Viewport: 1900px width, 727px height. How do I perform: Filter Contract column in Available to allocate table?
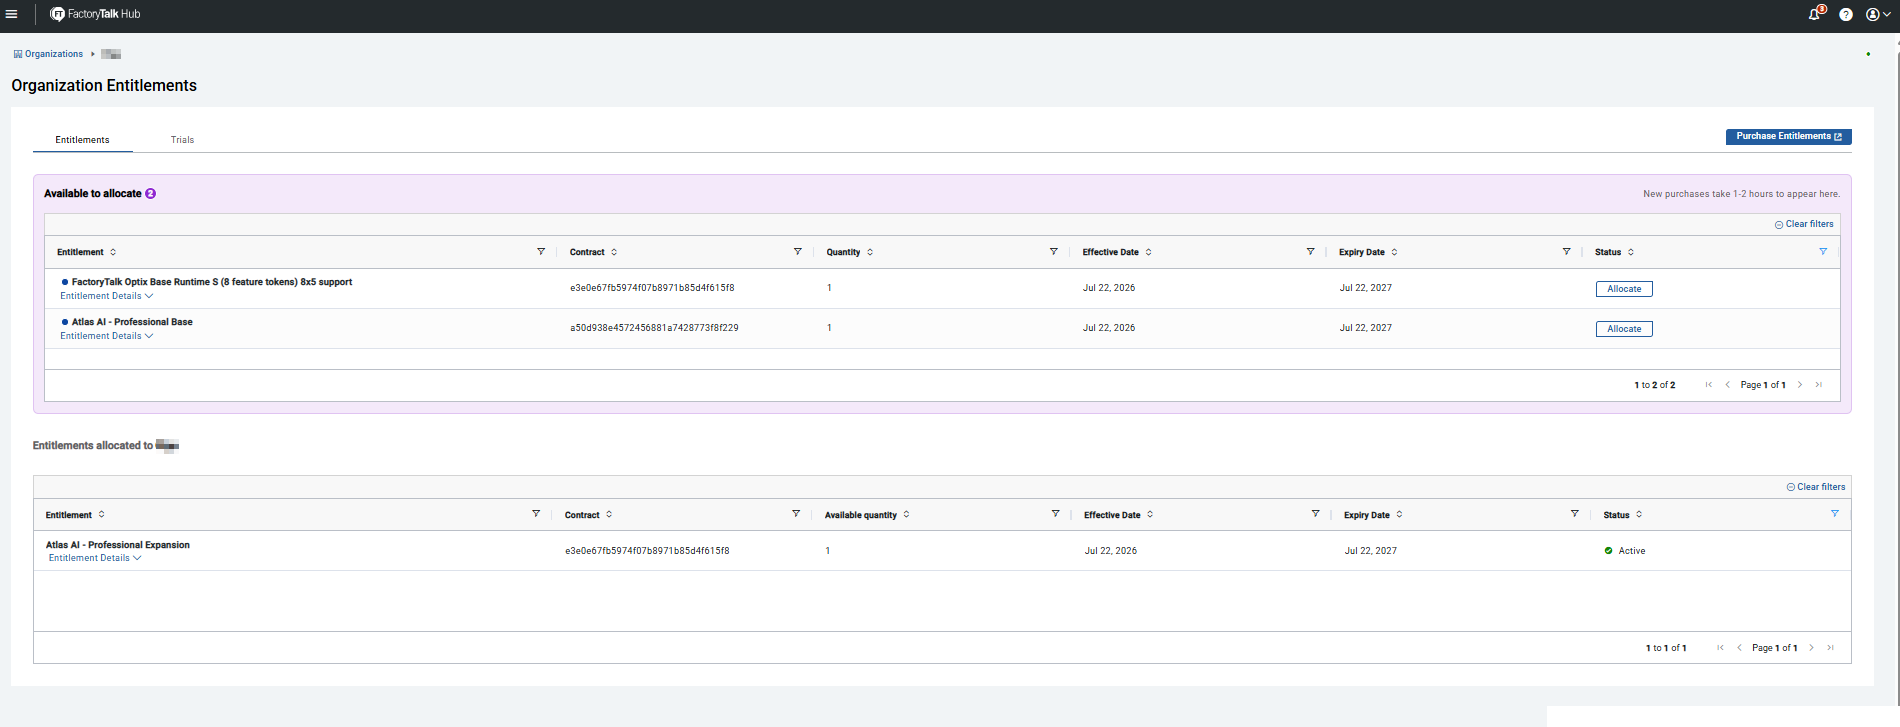click(x=797, y=252)
